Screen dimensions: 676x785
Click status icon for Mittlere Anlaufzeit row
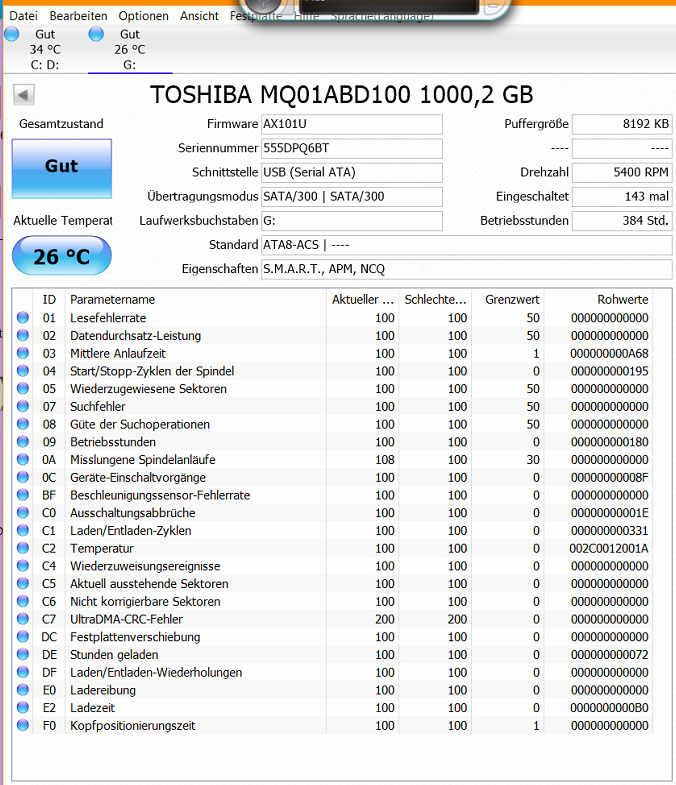[23, 353]
